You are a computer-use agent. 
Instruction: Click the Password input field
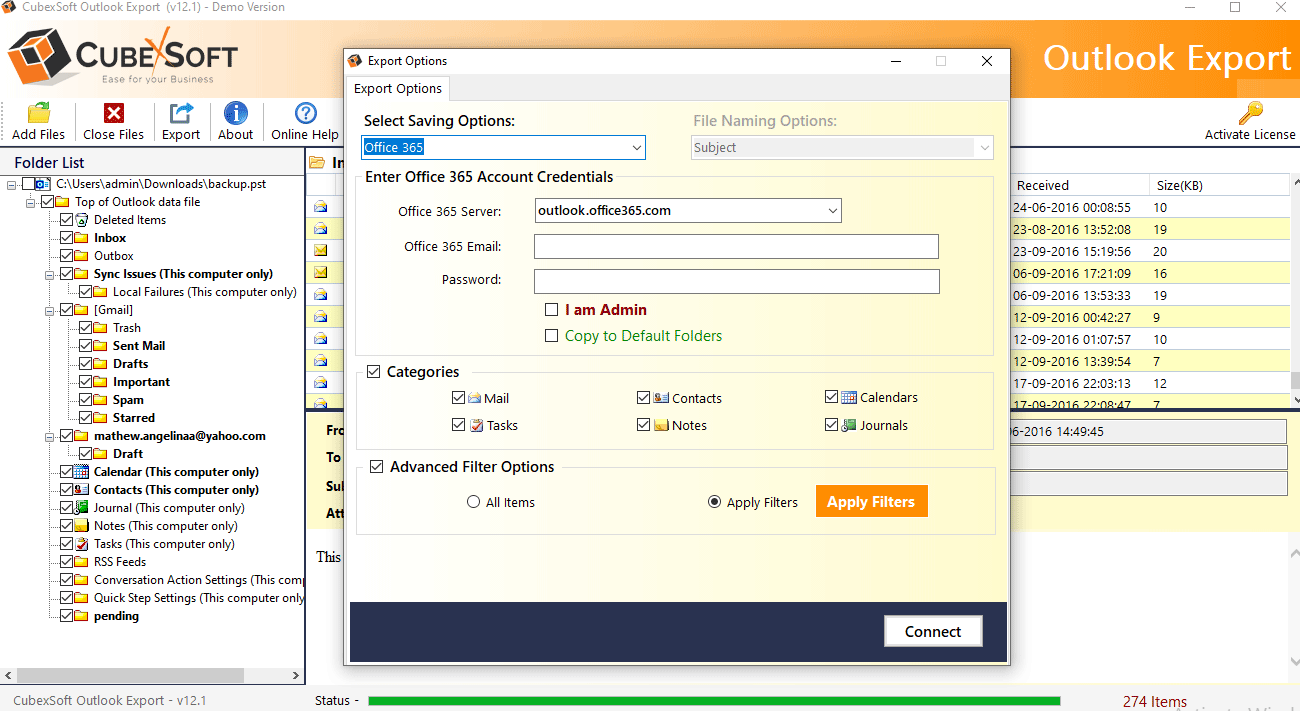coord(736,281)
